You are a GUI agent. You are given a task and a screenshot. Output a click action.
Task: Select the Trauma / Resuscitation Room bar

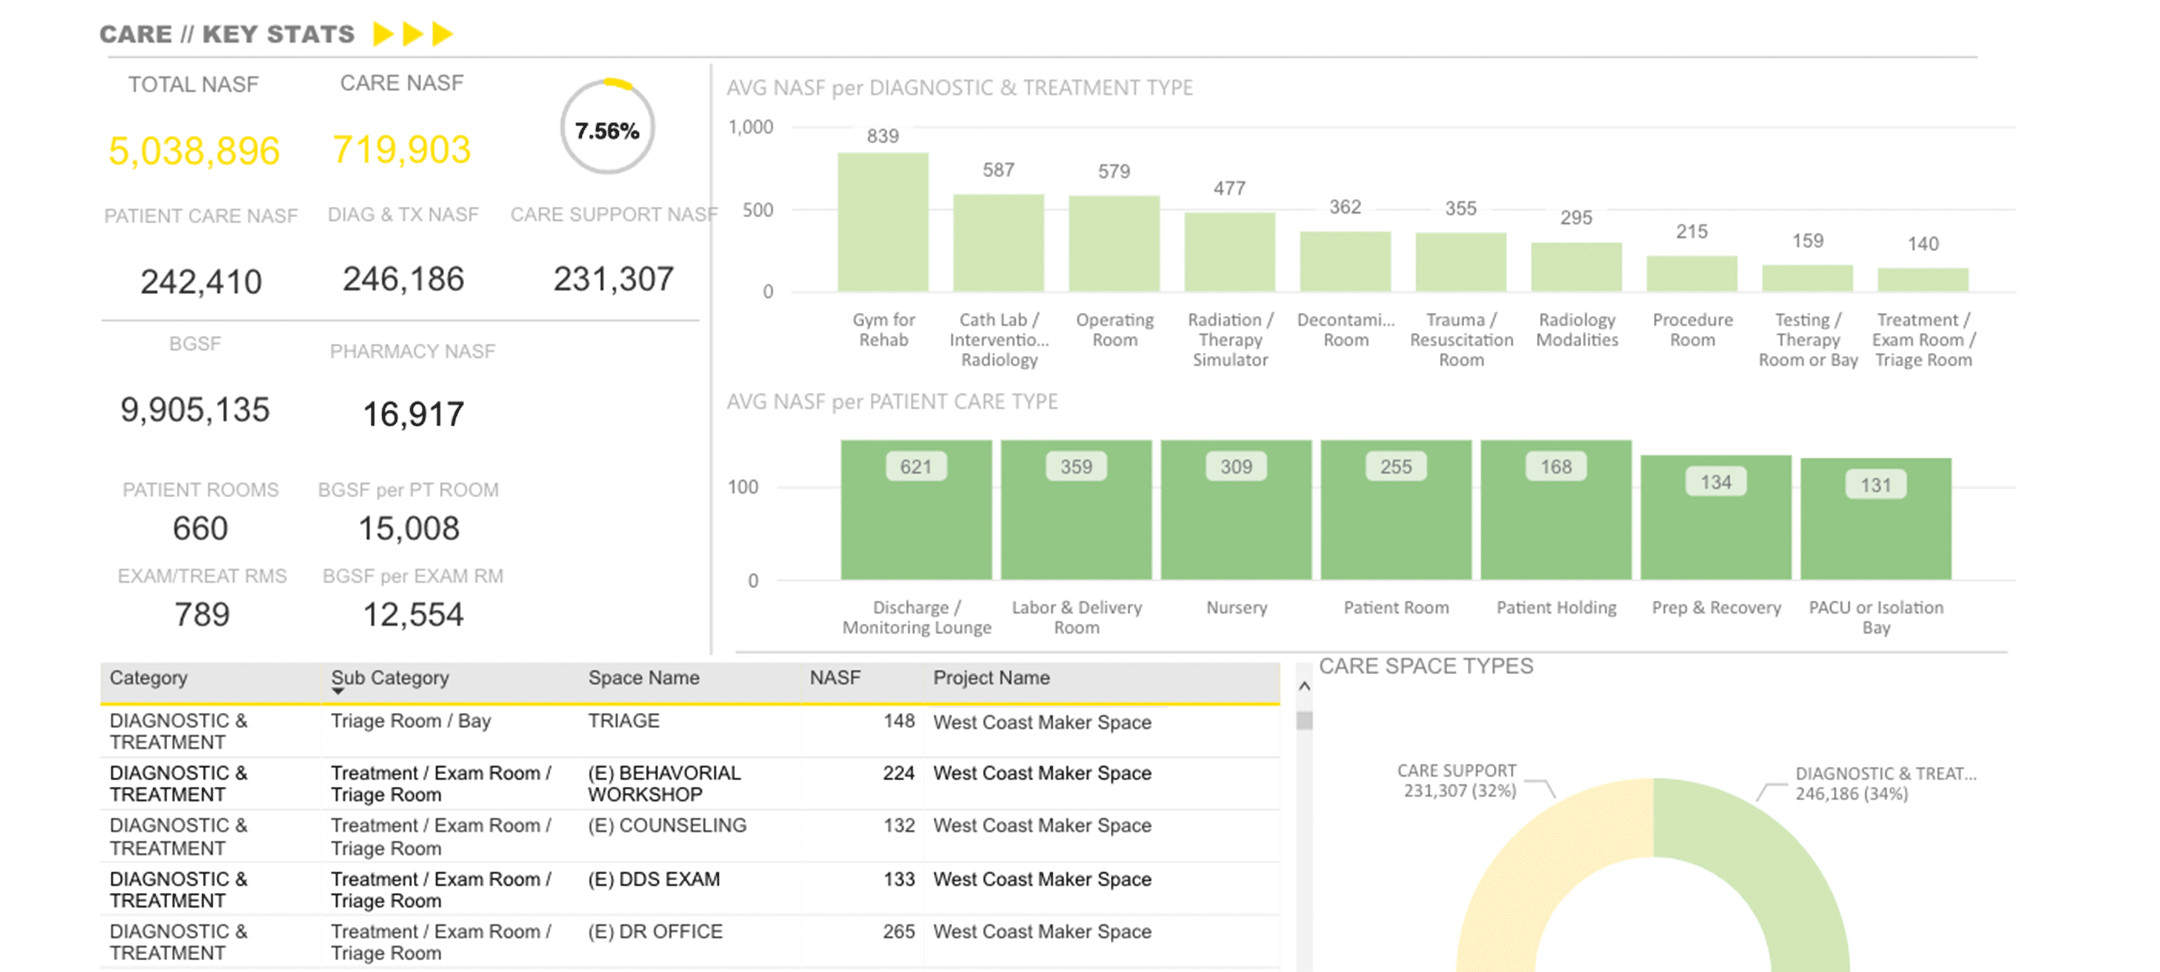[x=1461, y=262]
